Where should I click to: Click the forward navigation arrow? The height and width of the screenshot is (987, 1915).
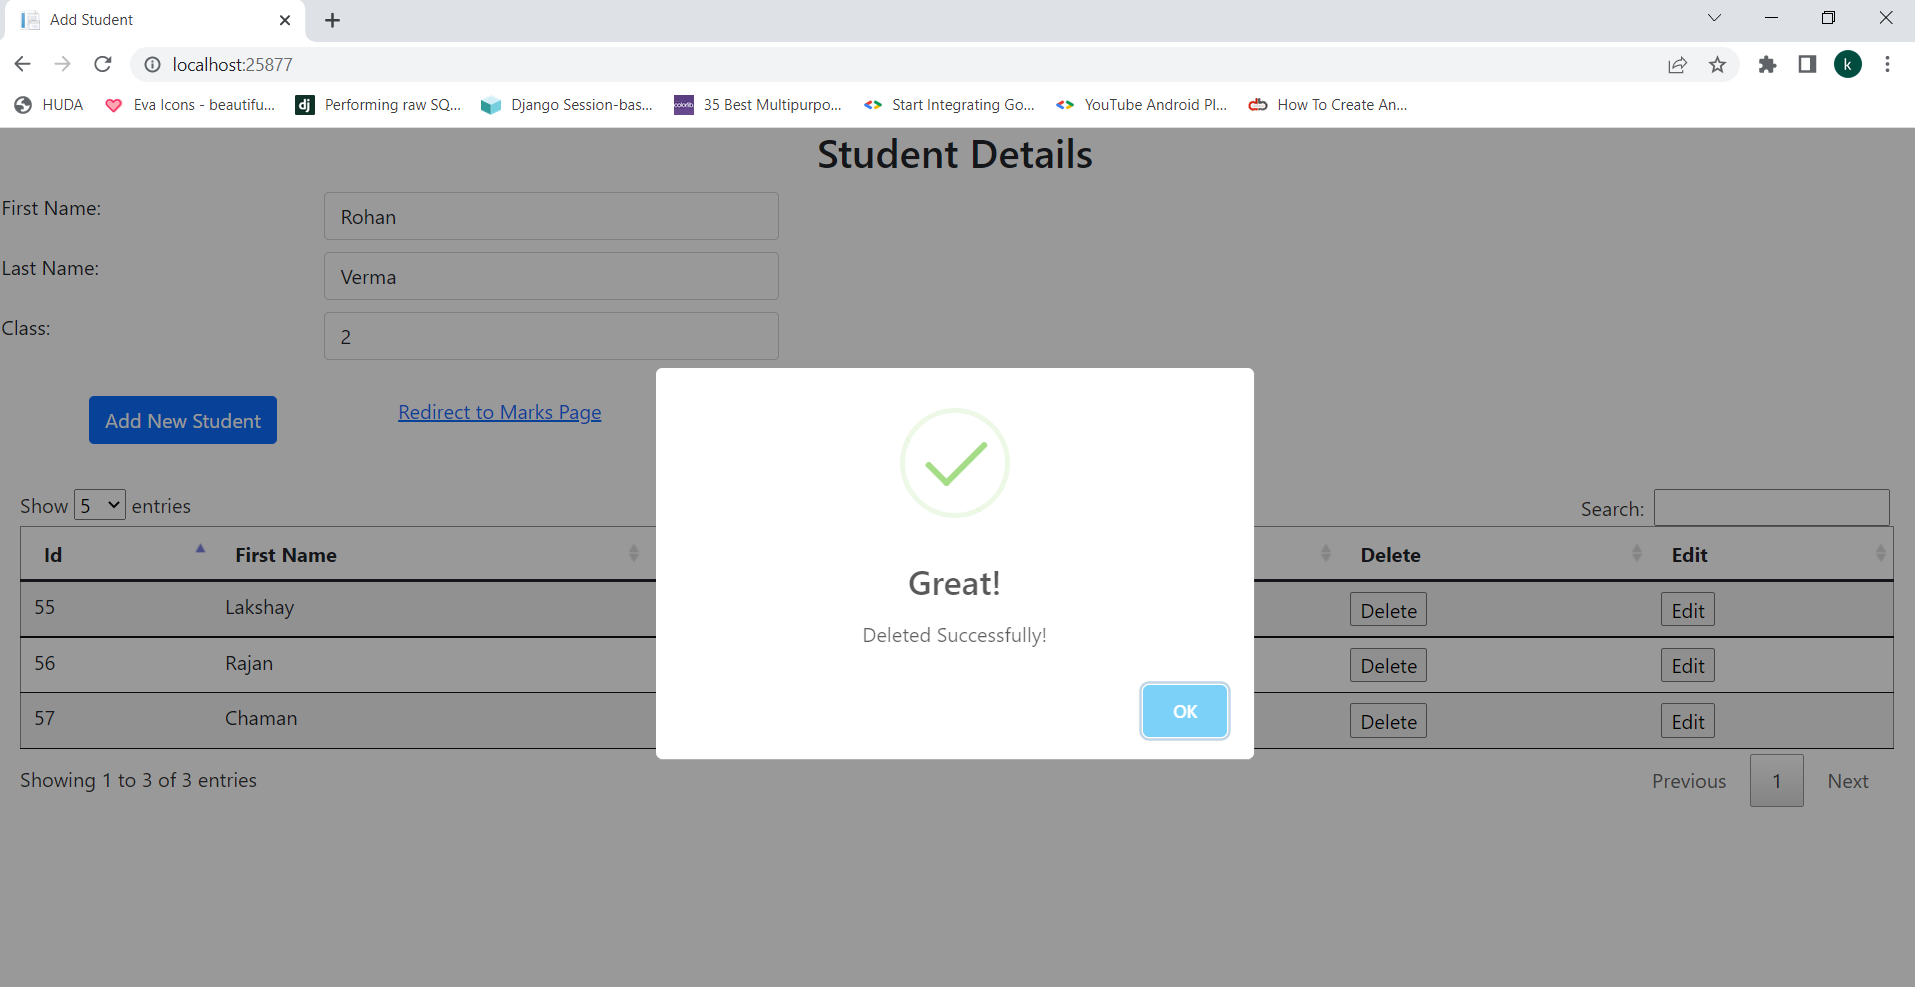62,64
